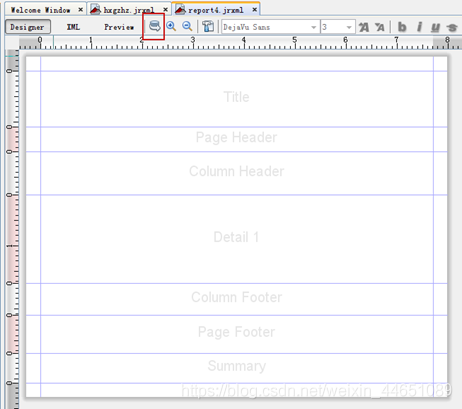
Task: Switch to the XML view
Action: point(73,27)
